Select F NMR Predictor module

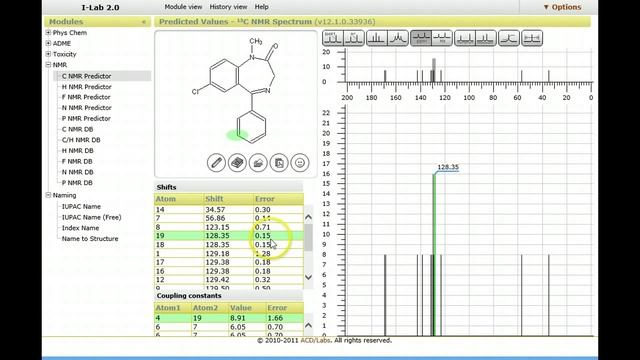[86, 97]
